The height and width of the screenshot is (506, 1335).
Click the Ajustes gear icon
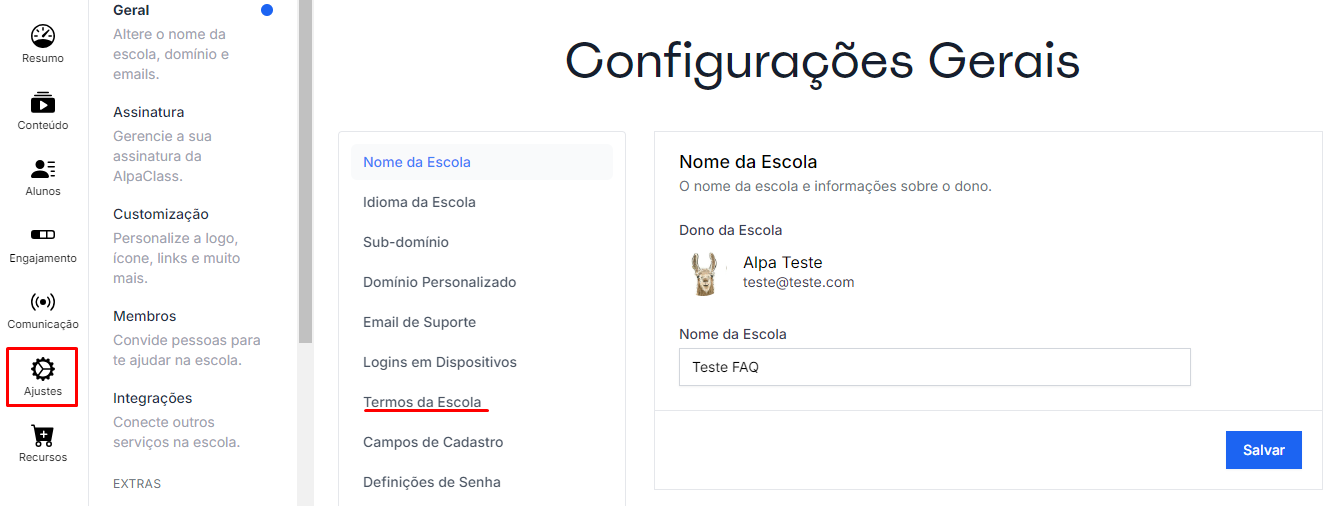43,370
